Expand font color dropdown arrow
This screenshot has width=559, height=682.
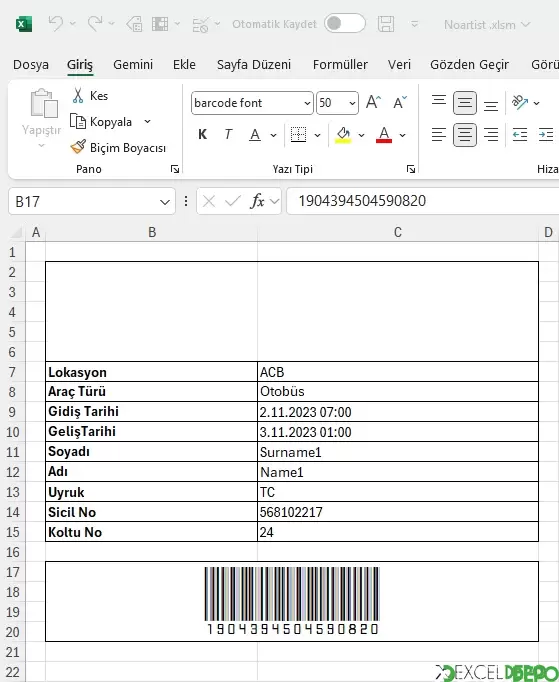pyautogui.click(x=402, y=135)
